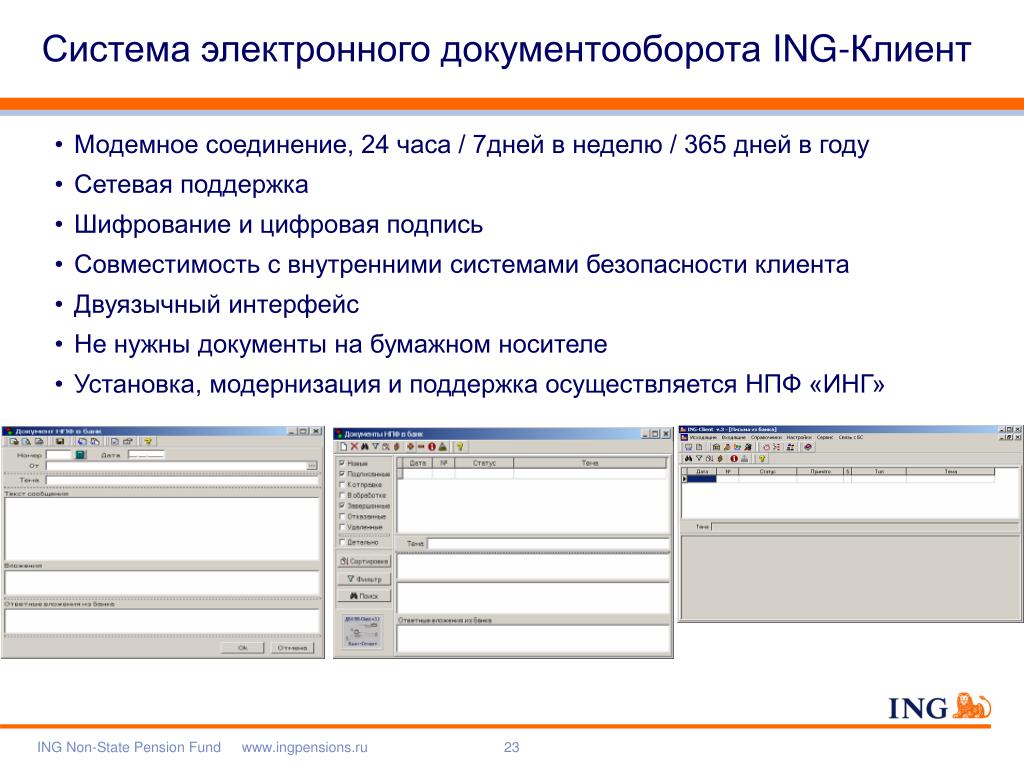The height and width of the screenshot is (768, 1024).
Task: Click the new document icon in Документы НПФ window
Action: coord(344,447)
